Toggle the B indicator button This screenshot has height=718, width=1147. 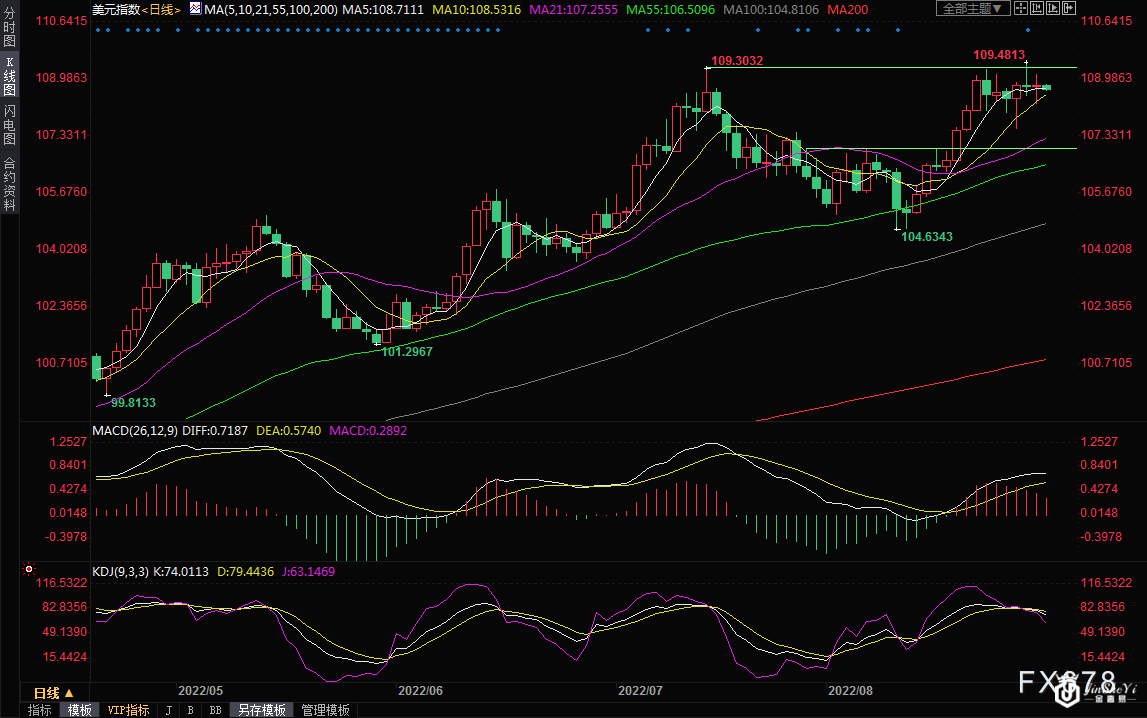click(190, 710)
